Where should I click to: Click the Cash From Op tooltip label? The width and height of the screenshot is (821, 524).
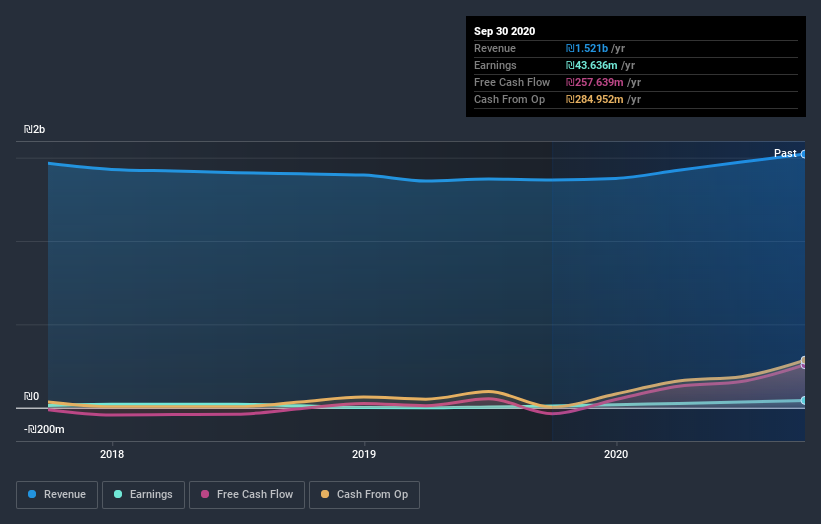[509, 99]
